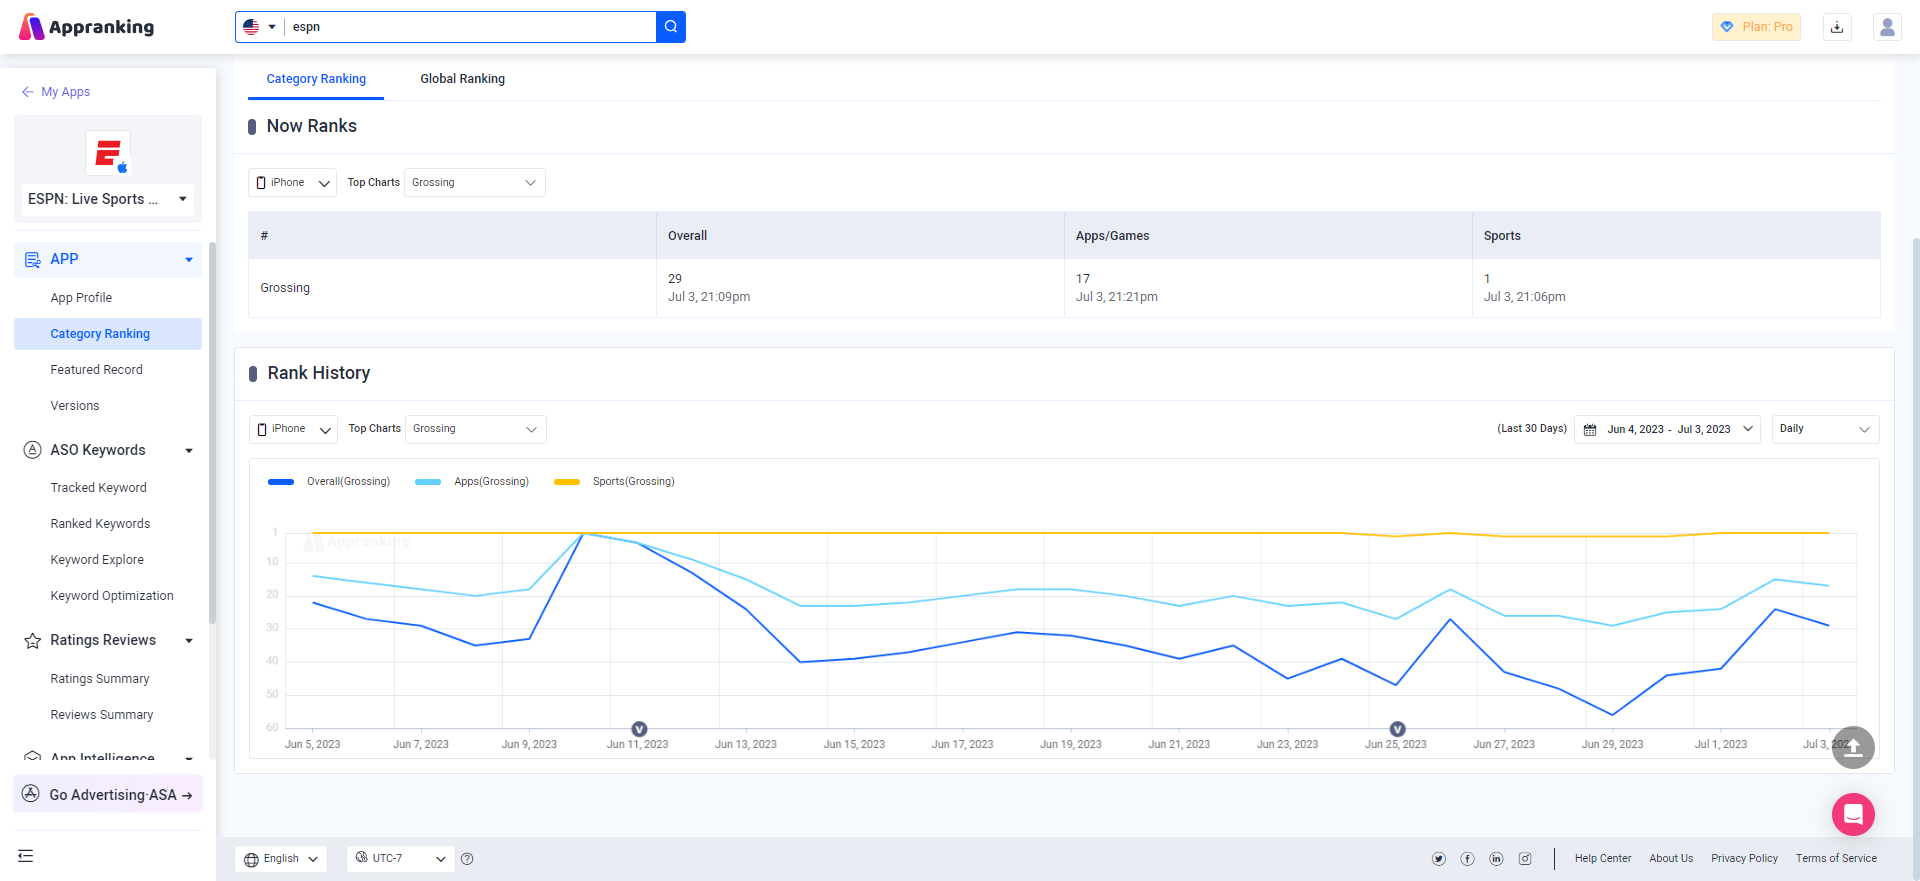1920x881 pixels.
Task: Open the LinkedIn social icon
Action: 1497,859
